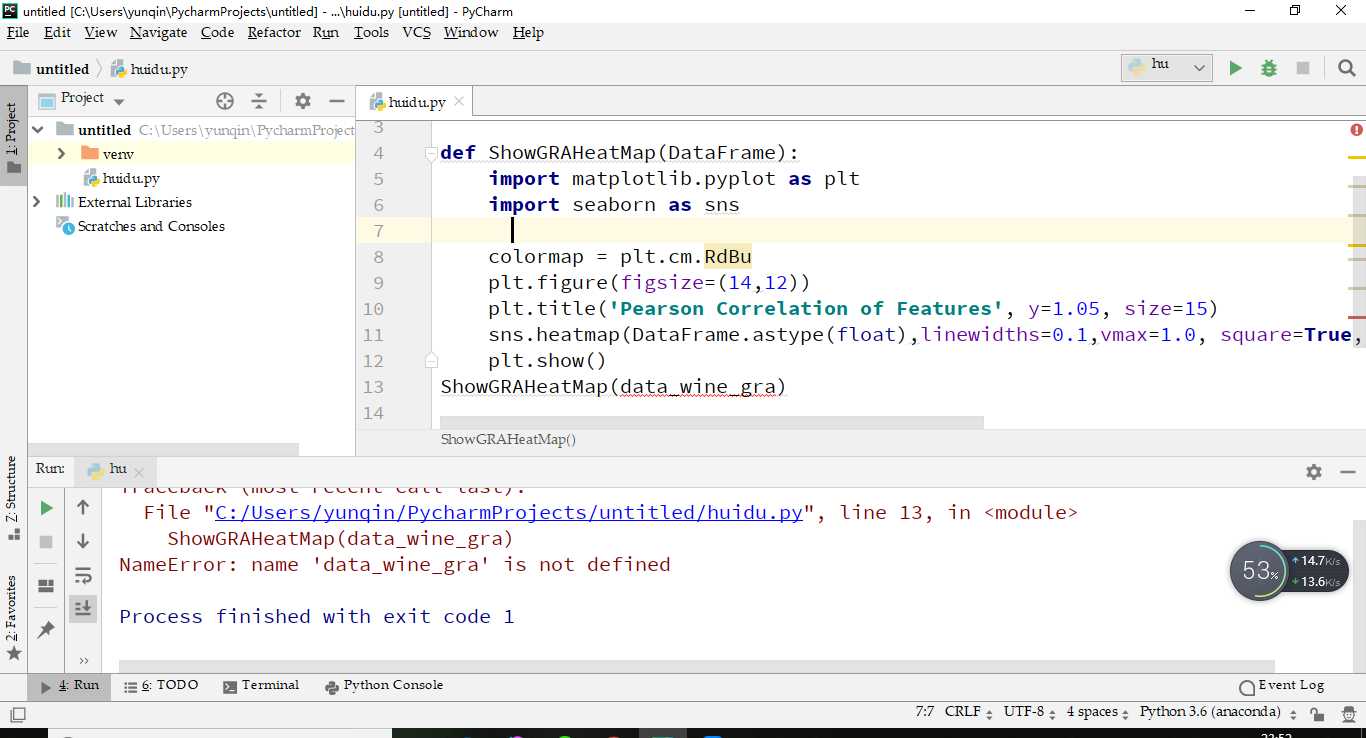
Task: Click cursor position 7:7 in status bar
Action: point(925,712)
